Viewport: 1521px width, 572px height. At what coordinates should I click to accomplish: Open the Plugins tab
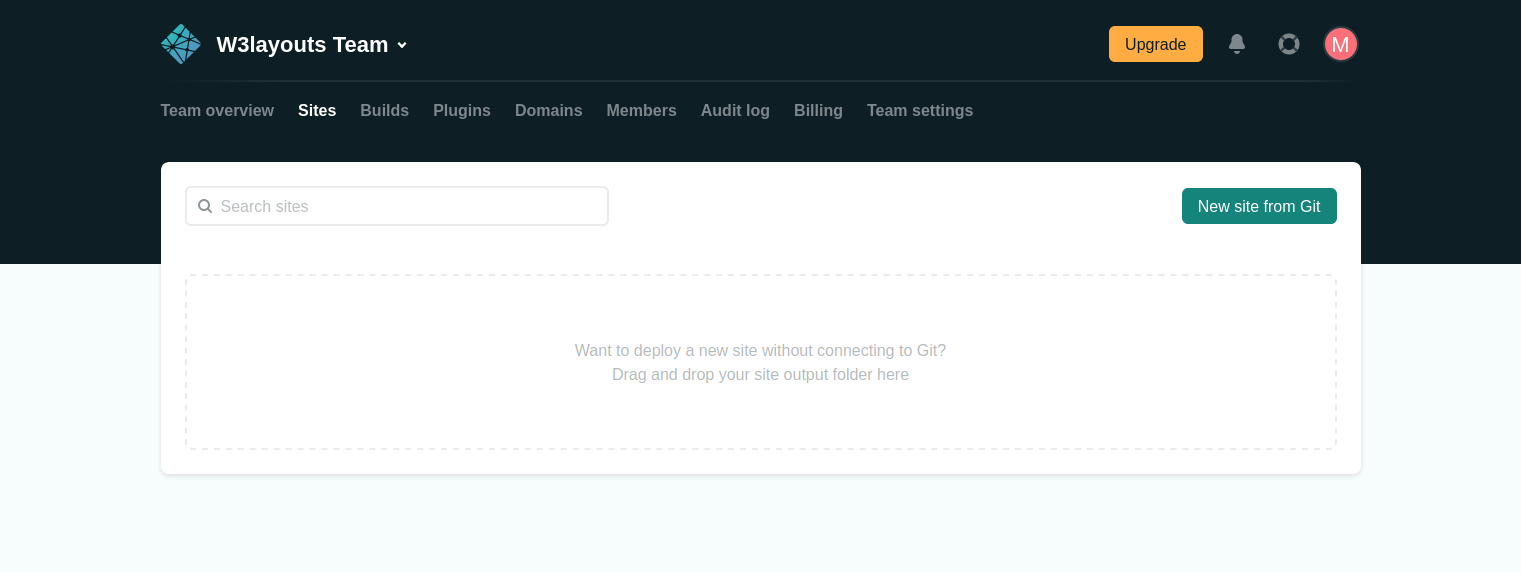(x=462, y=110)
